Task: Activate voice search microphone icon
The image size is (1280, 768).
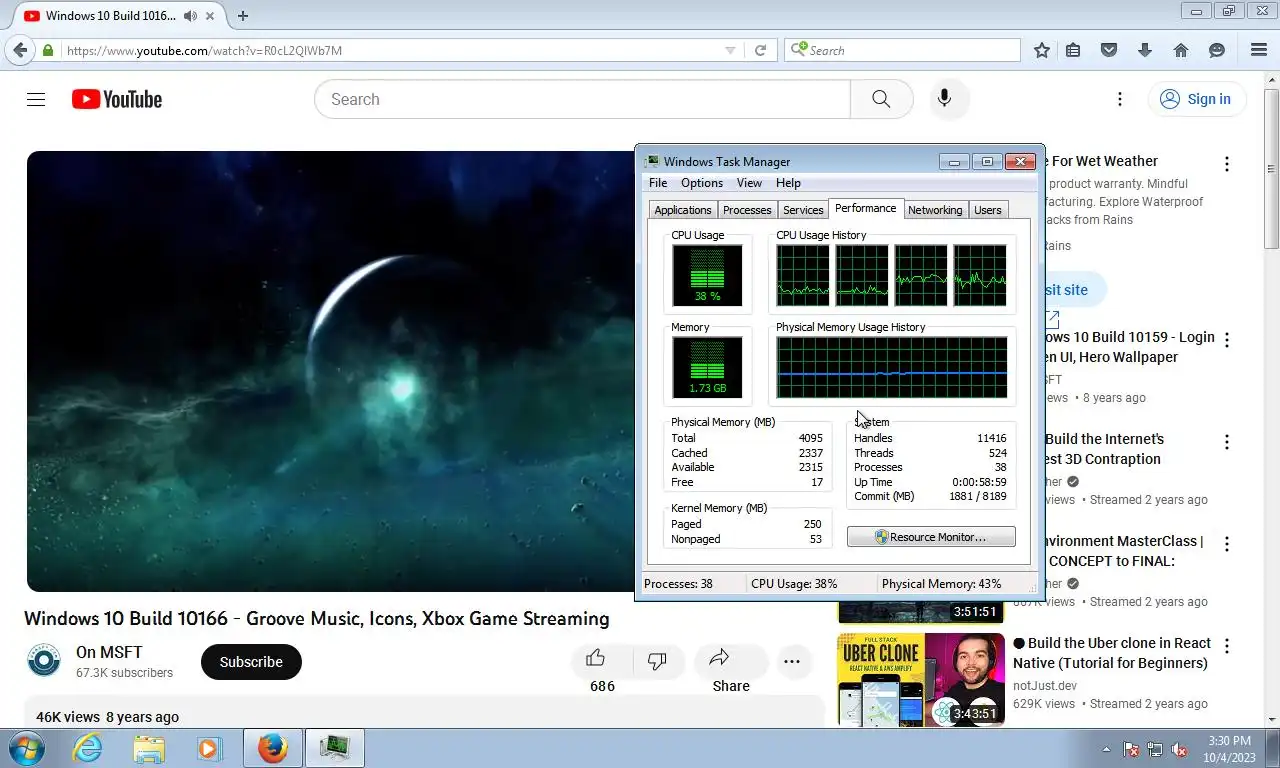Action: 944,99
